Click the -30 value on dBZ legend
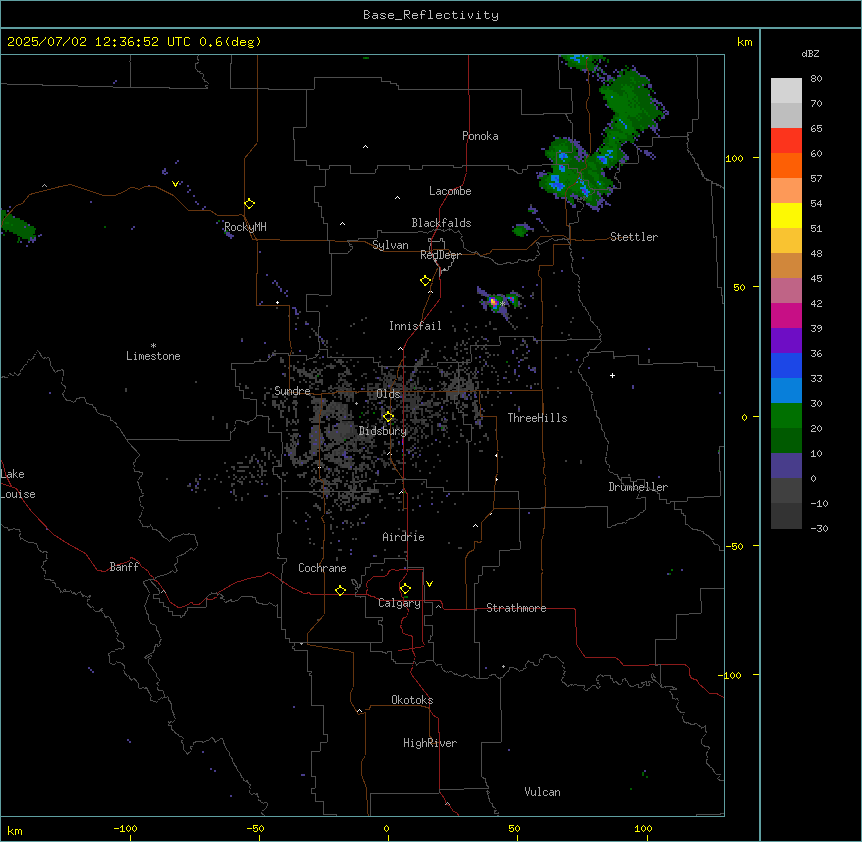The image size is (862, 842). tap(819, 528)
